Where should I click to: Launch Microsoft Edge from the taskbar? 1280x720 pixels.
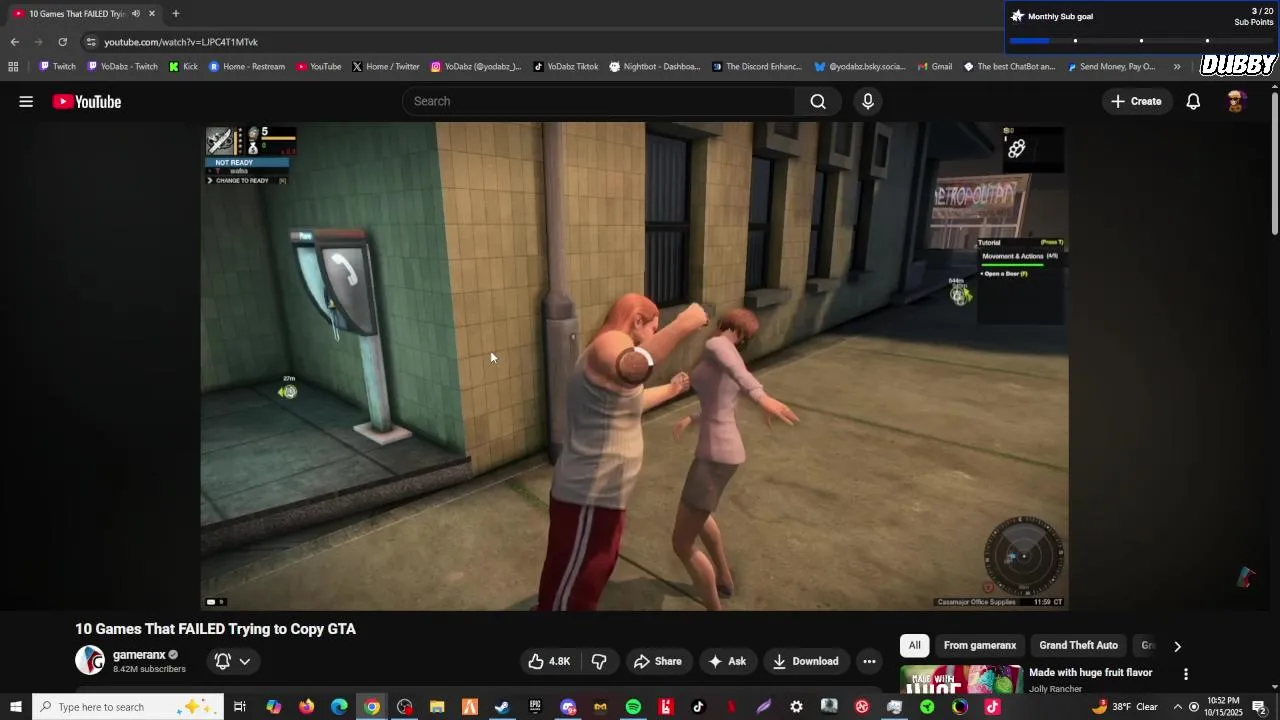[339, 707]
